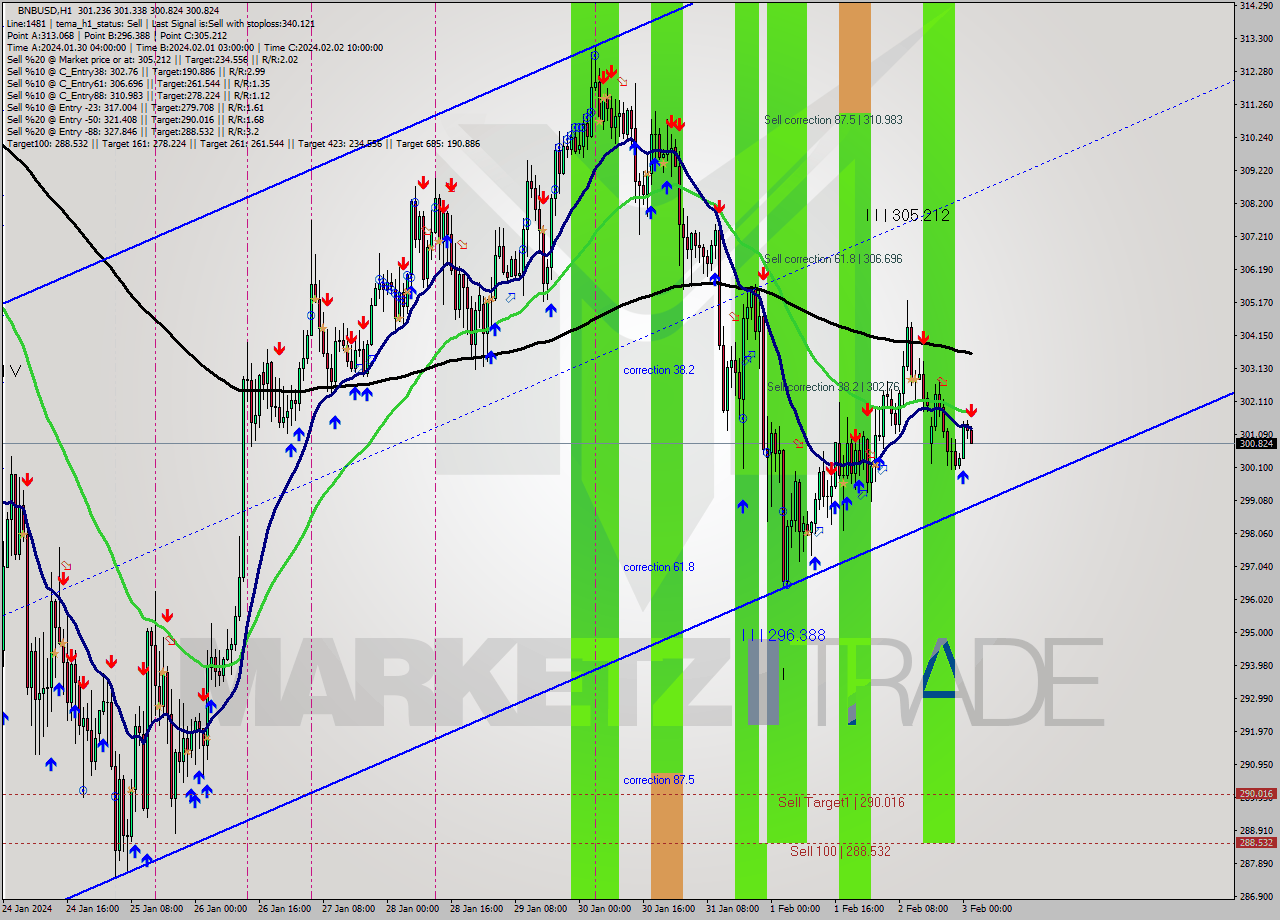Select the '| | | 305.212' price label
The image size is (1280, 920).
908,215
